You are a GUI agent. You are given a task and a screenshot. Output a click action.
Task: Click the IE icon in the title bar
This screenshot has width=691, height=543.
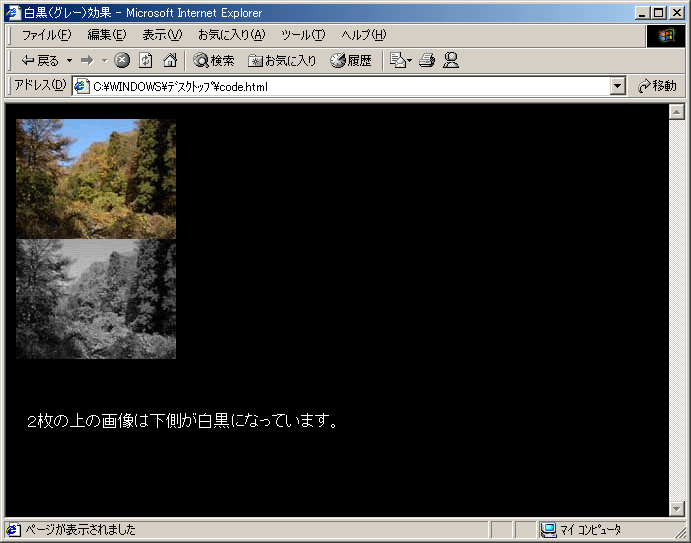[14, 12]
